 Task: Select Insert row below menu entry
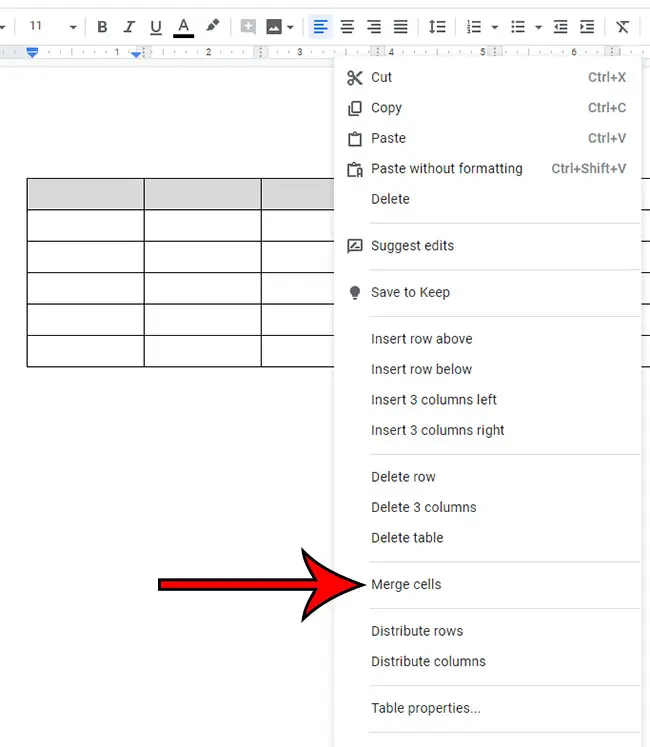click(421, 369)
